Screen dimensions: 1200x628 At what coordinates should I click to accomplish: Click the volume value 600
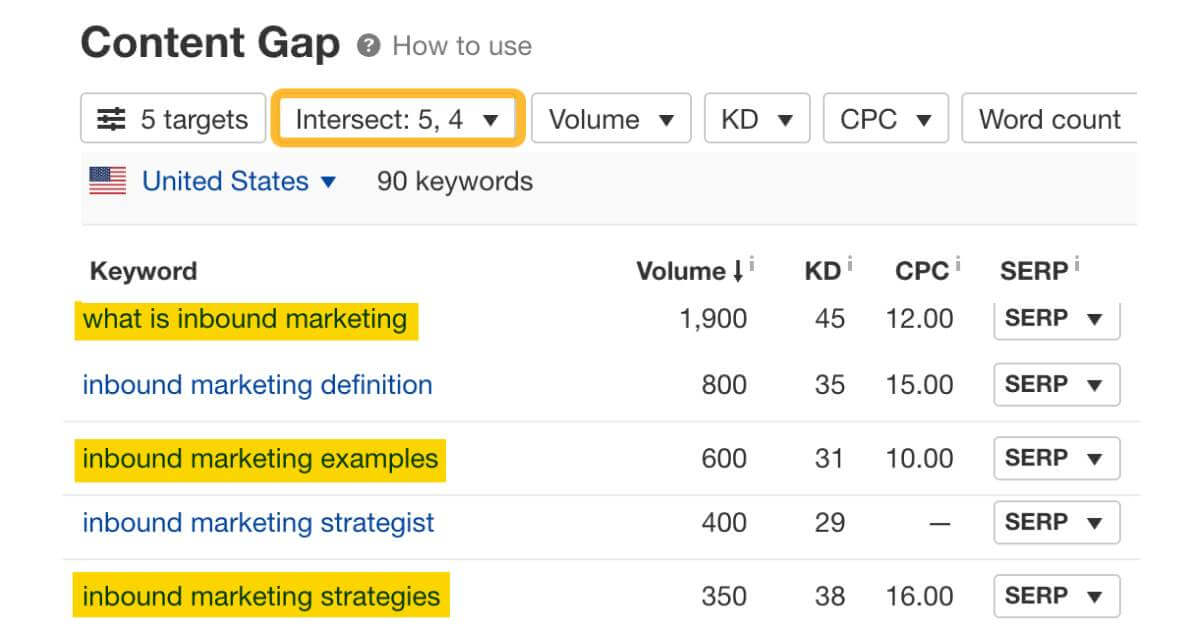point(724,459)
